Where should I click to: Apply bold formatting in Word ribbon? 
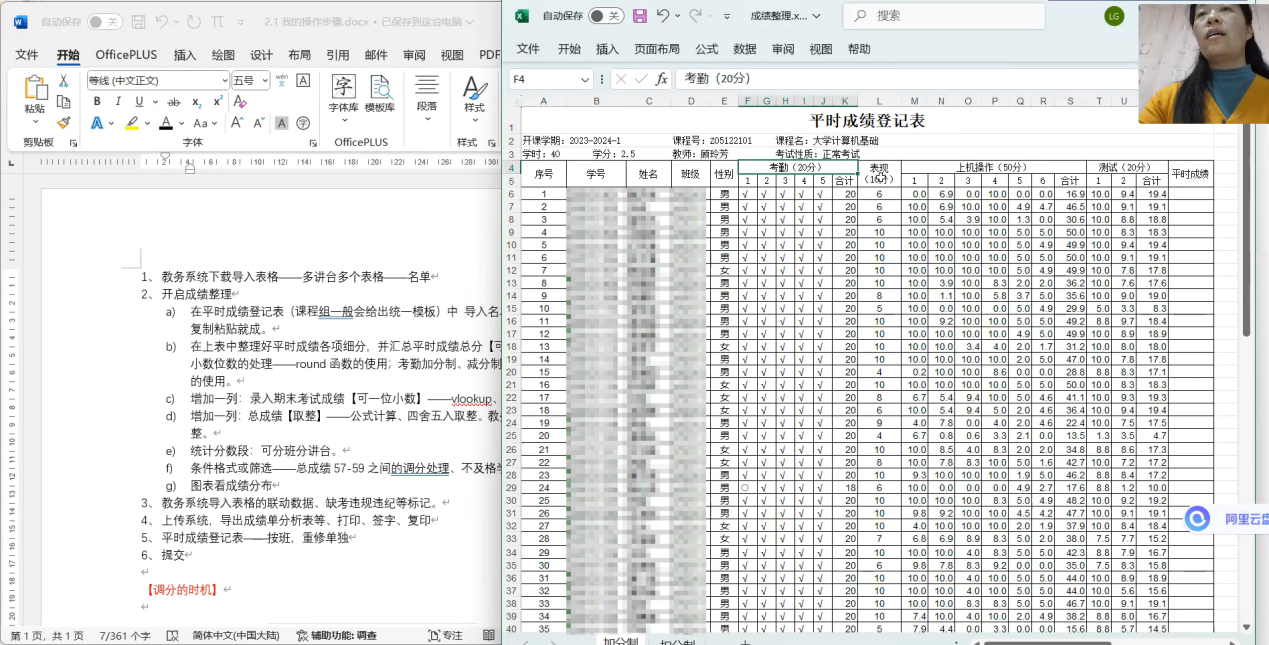[x=97, y=102]
